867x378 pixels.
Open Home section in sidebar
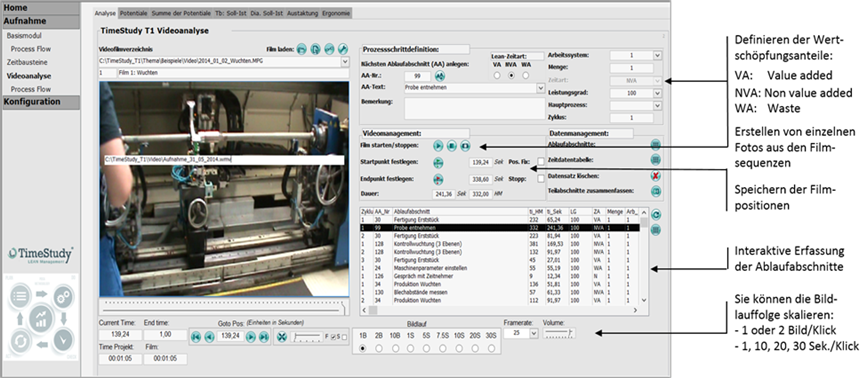click(x=41, y=8)
